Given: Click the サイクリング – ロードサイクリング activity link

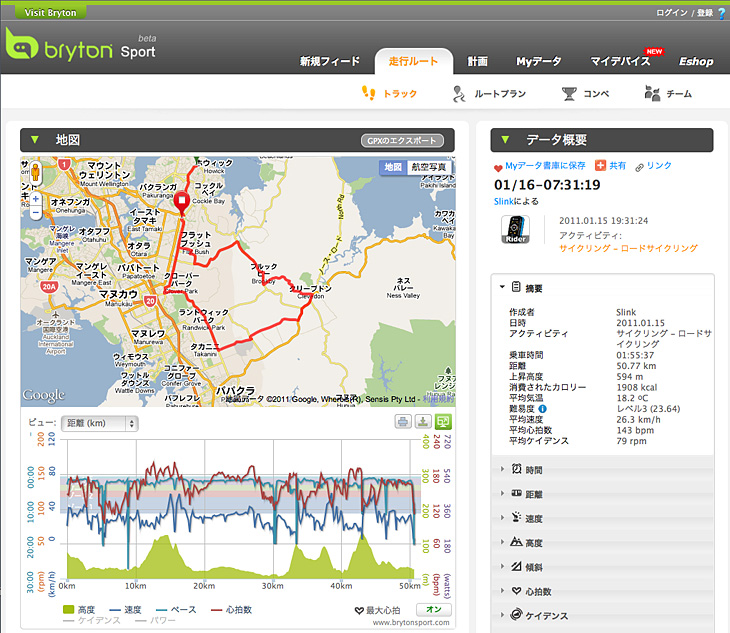Looking at the screenshot, I should click(629, 248).
